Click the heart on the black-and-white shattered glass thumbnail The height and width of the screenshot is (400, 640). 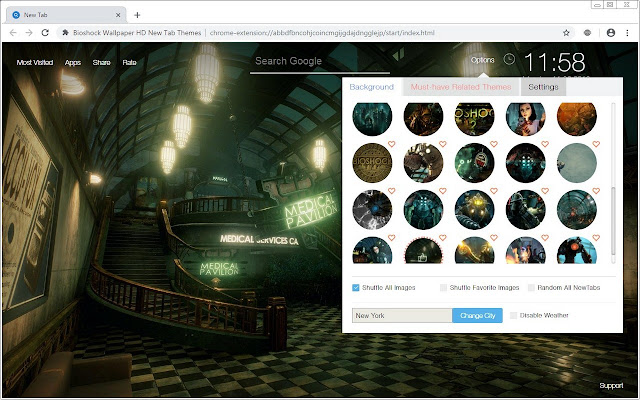(x=391, y=191)
